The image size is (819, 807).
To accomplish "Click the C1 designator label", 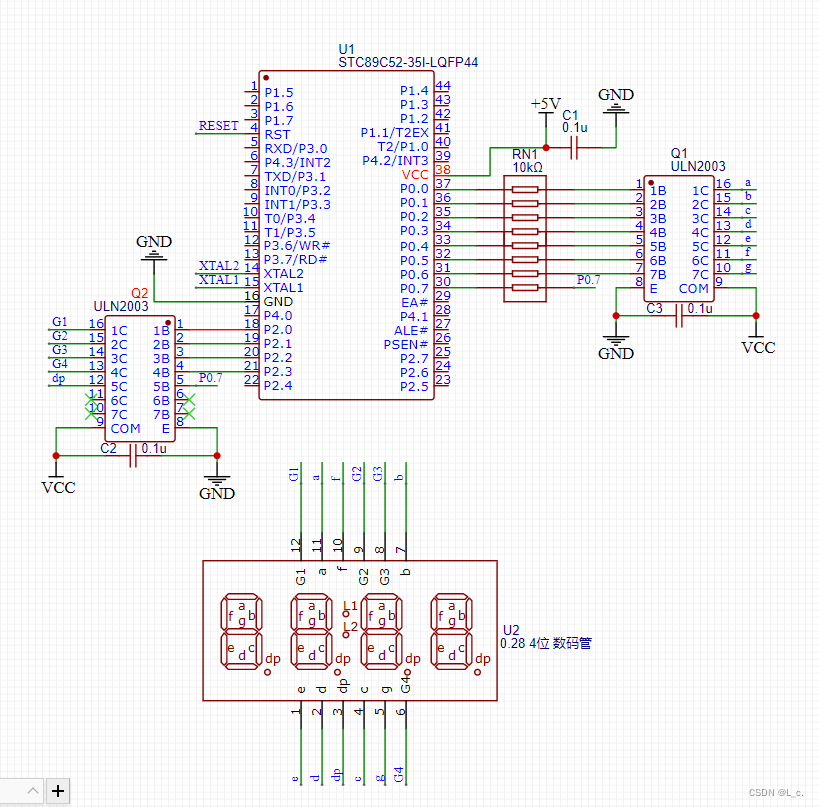I will coord(570,115).
